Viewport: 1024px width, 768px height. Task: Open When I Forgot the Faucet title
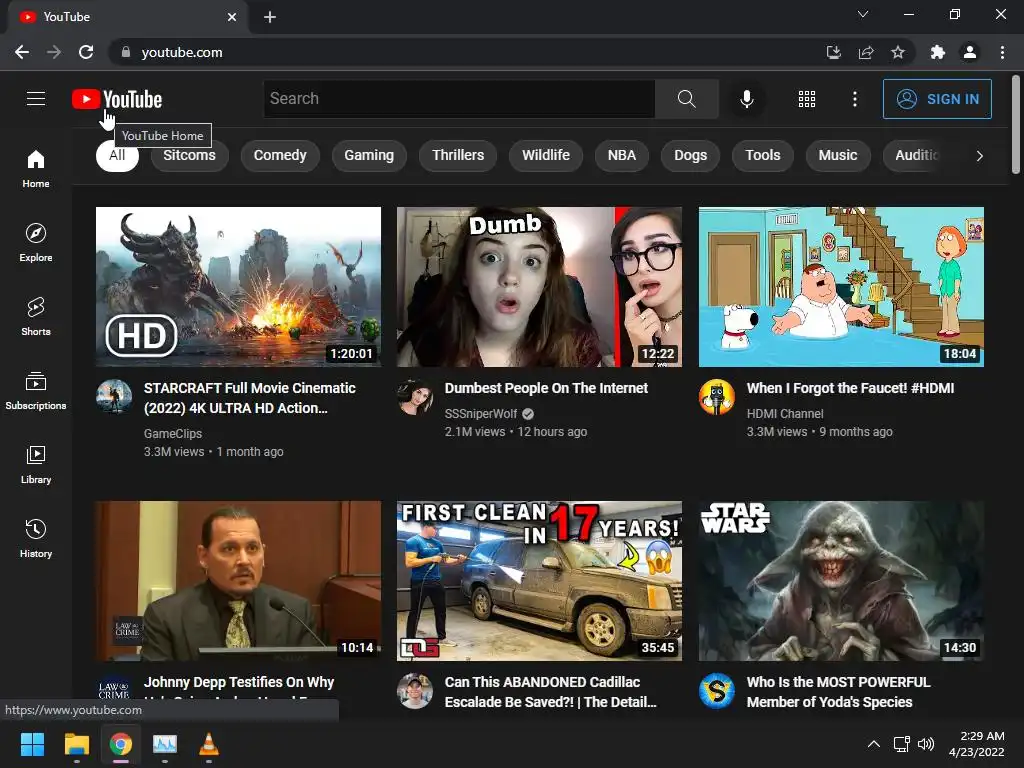click(x=850, y=388)
